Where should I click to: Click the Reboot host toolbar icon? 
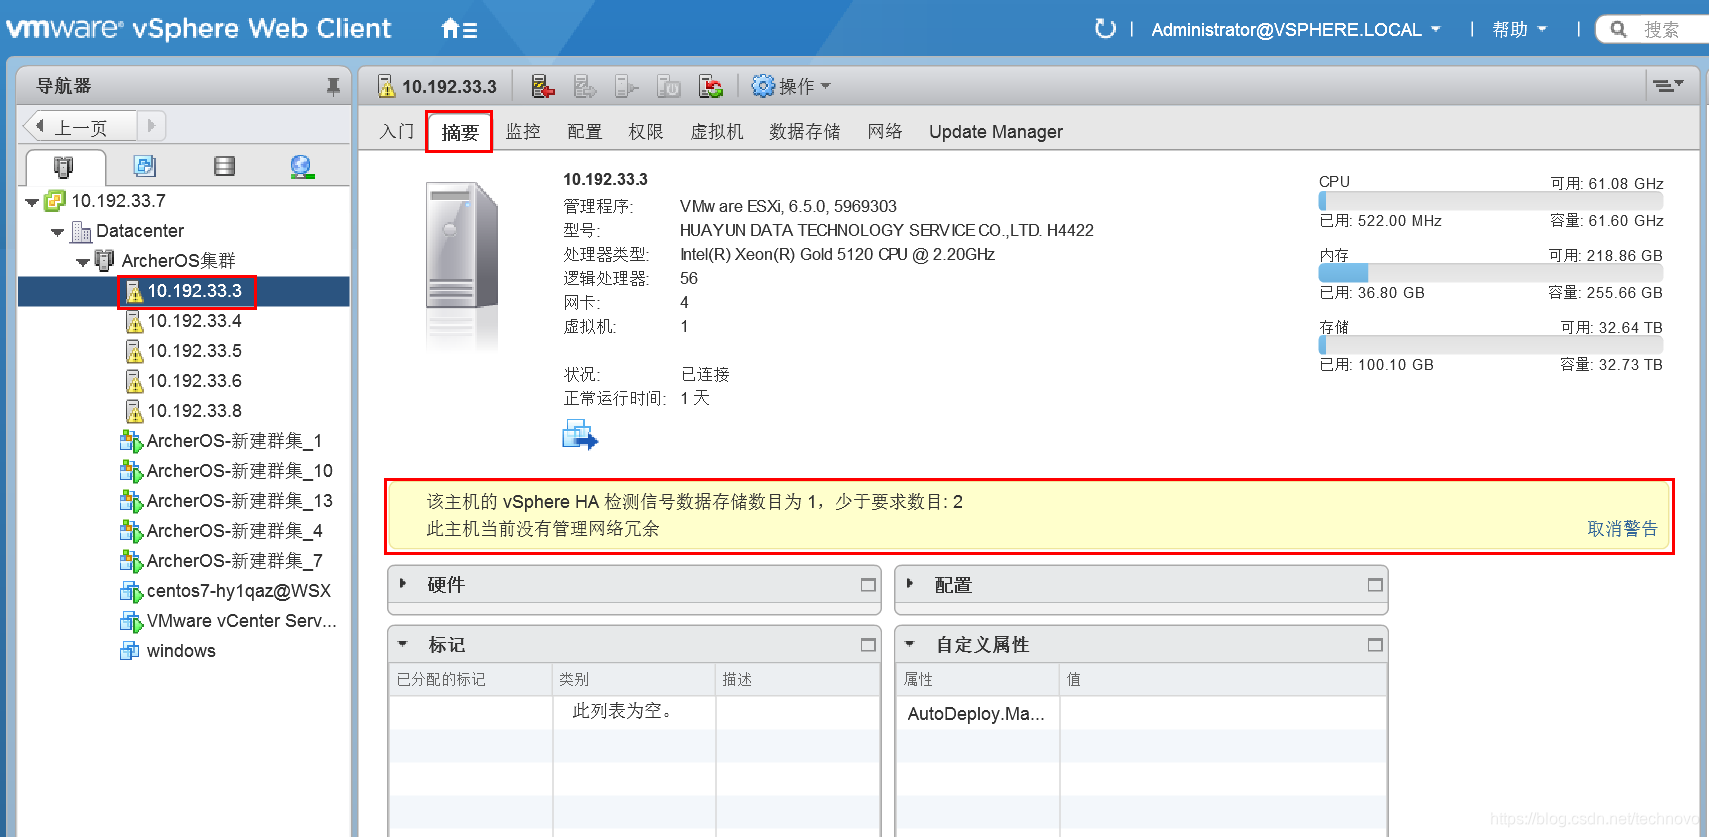(x=710, y=87)
